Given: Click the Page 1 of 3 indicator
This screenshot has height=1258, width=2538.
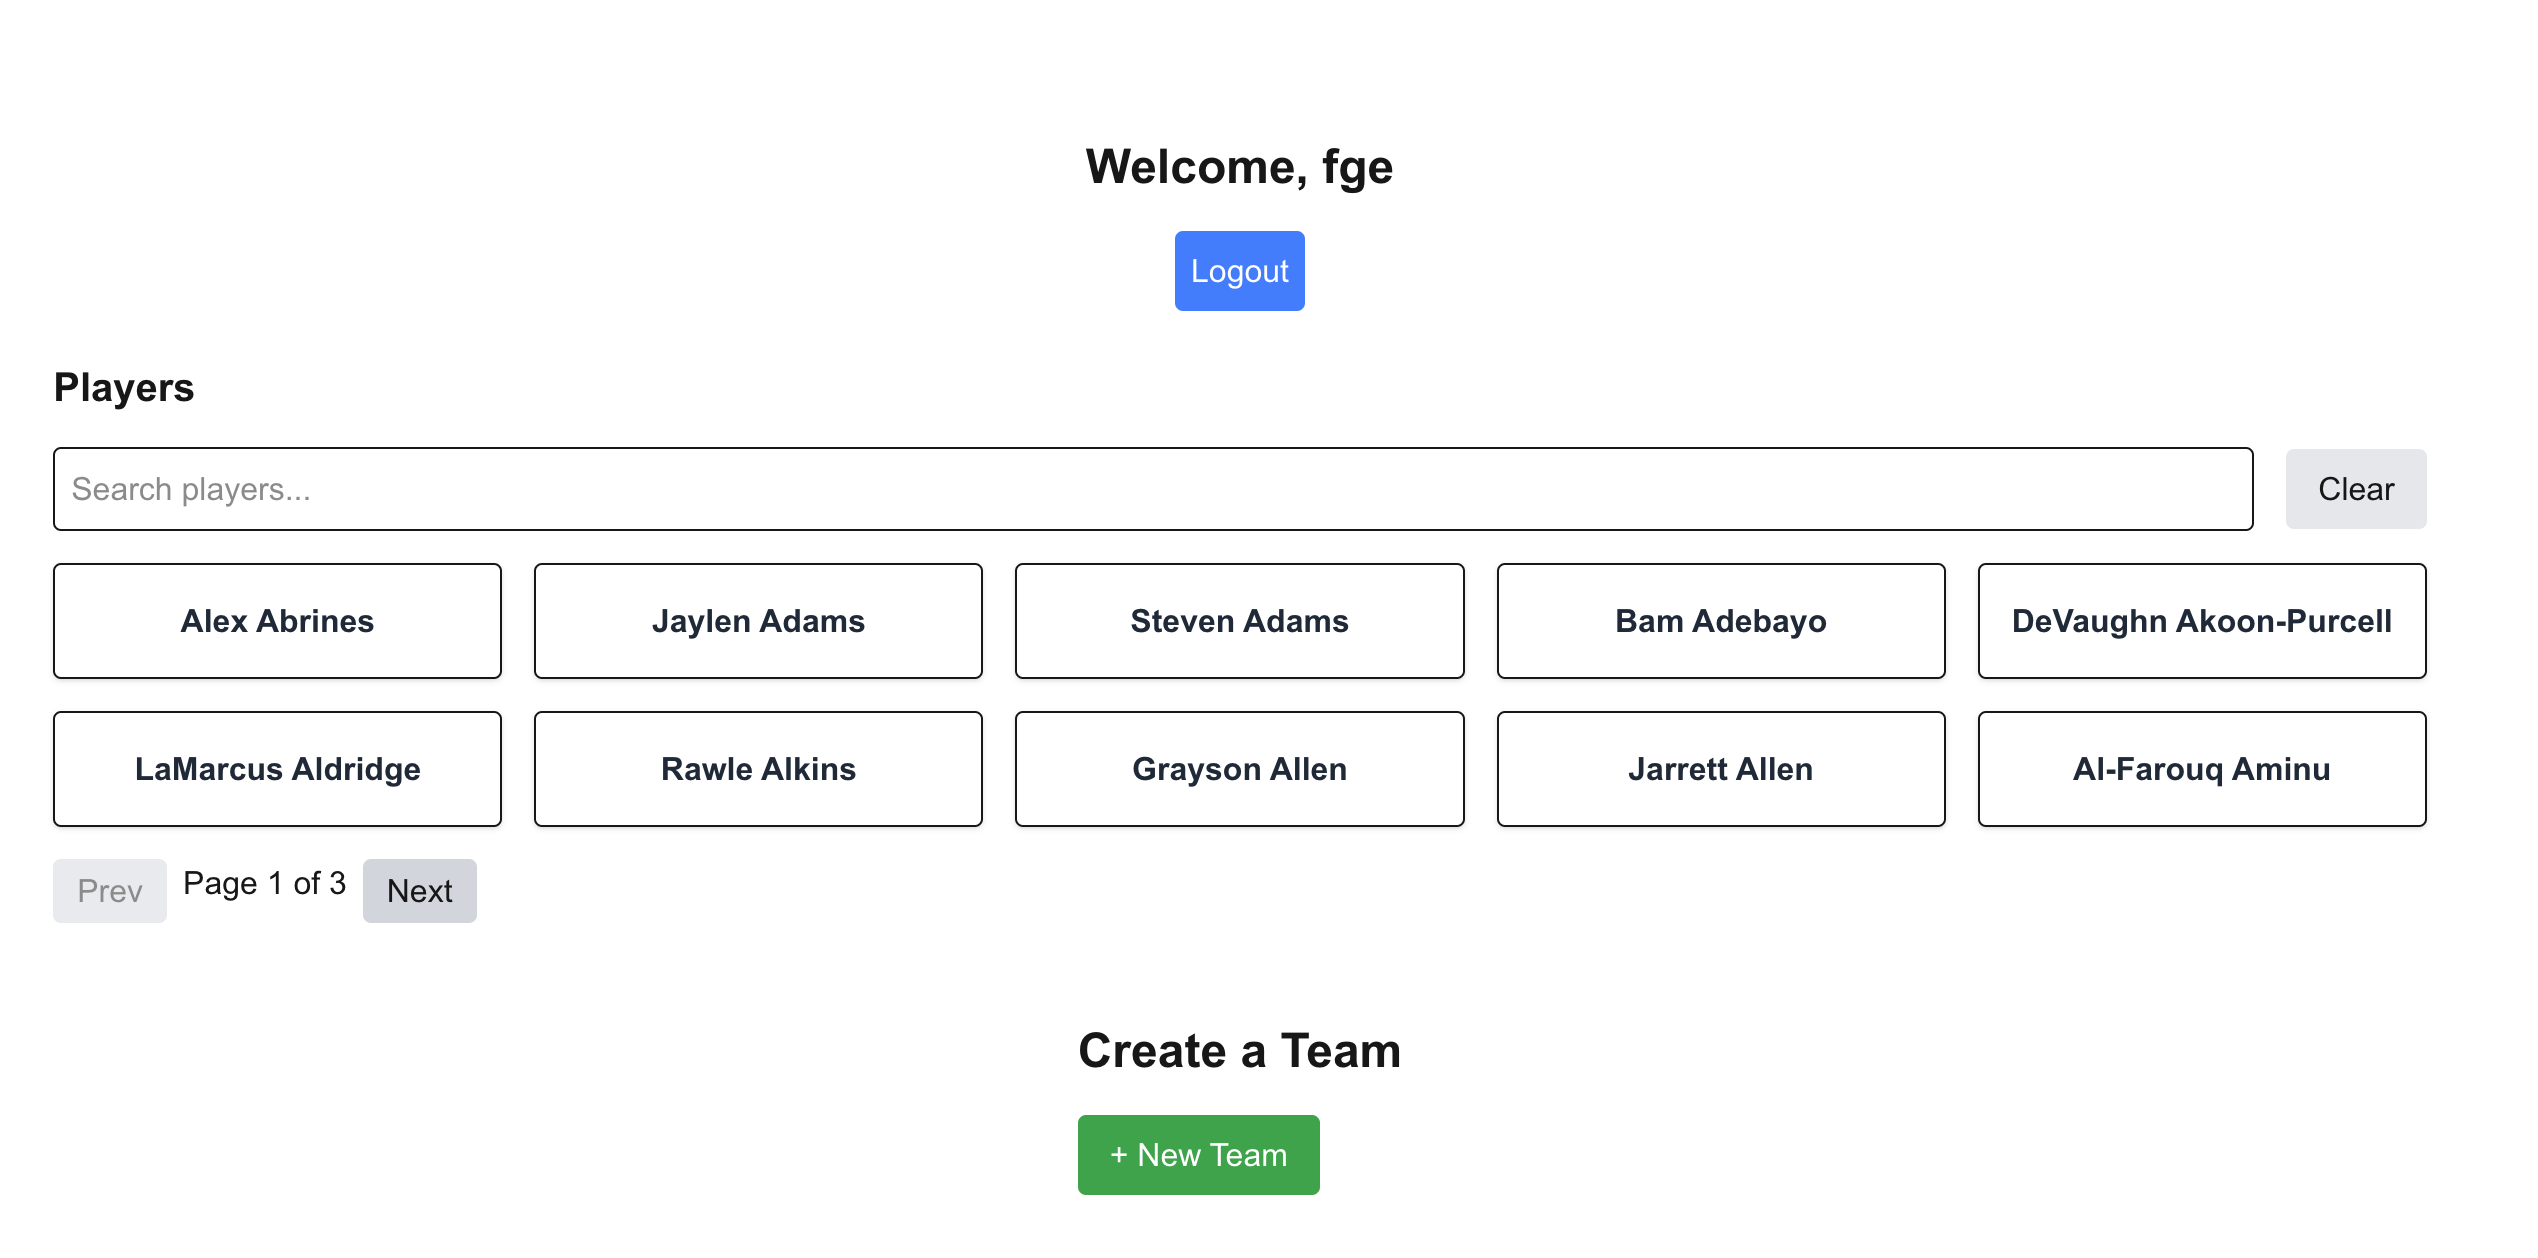Looking at the screenshot, I should pyautogui.click(x=263, y=882).
